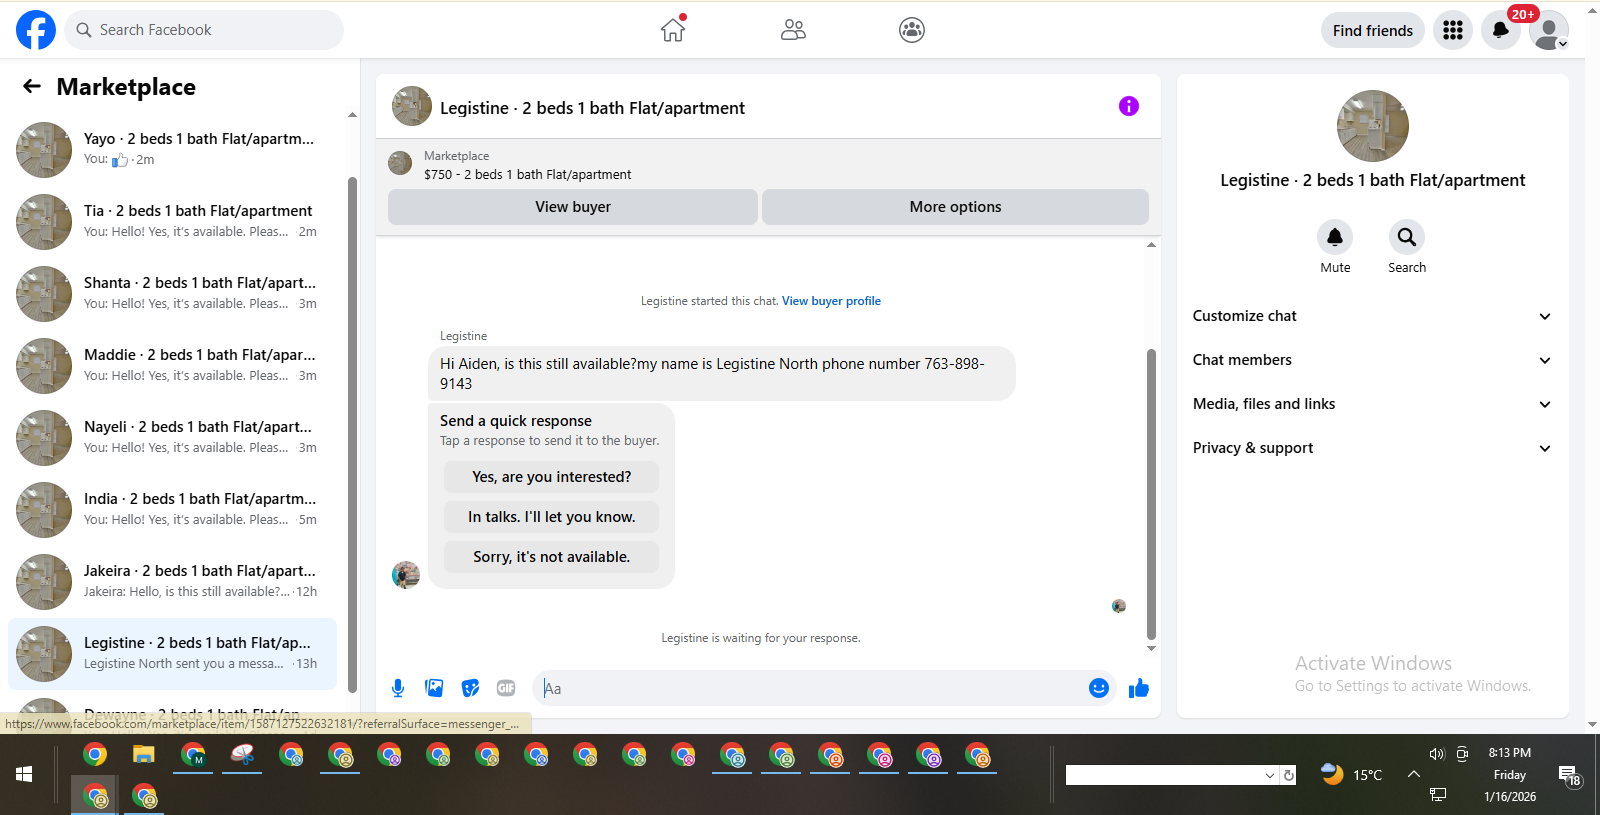Expand Privacy & support section

pos(1372,448)
